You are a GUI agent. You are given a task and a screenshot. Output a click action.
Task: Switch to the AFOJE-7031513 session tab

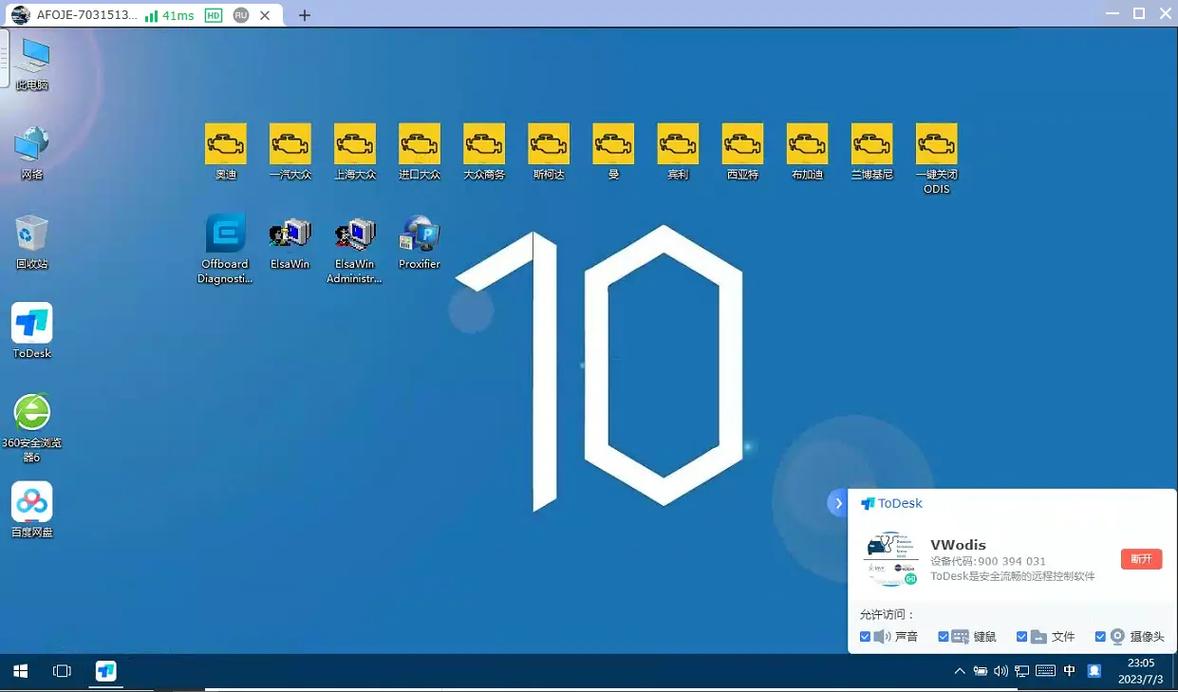pos(142,14)
